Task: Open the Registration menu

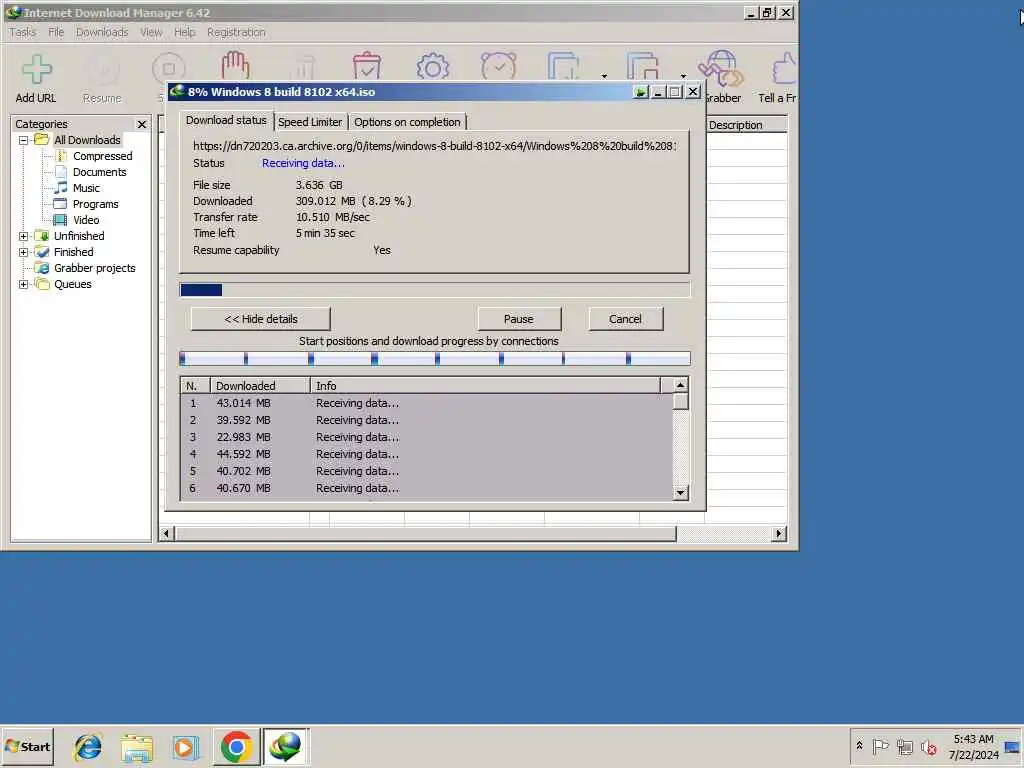Action: point(236,32)
